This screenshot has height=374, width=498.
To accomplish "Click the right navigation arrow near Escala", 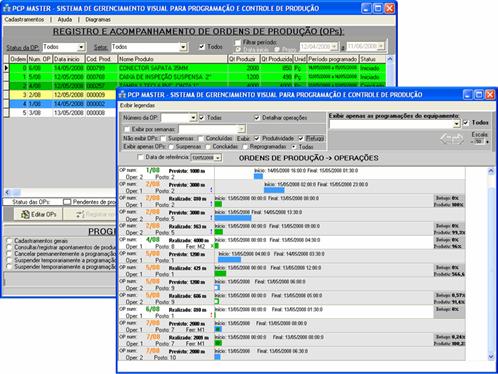I will pos(458,139).
